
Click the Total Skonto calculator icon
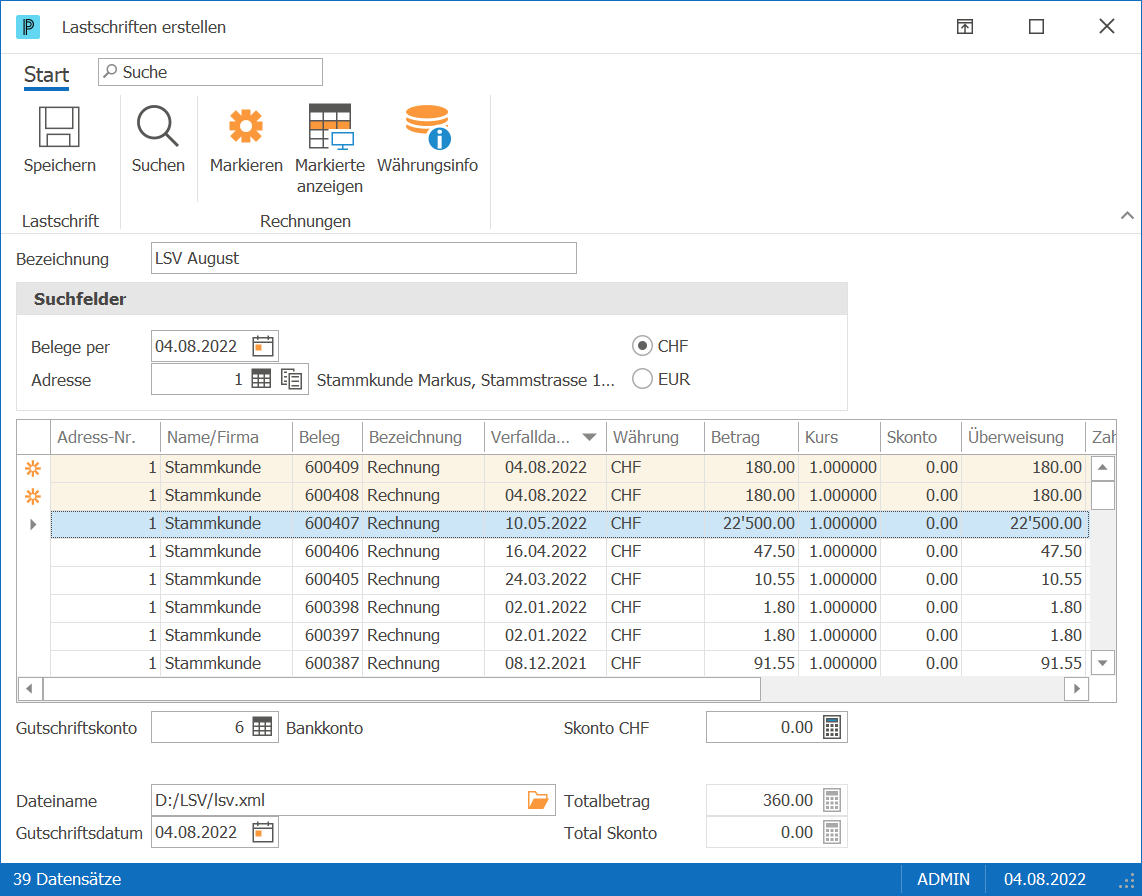pyautogui.click(x=832, y=832)
